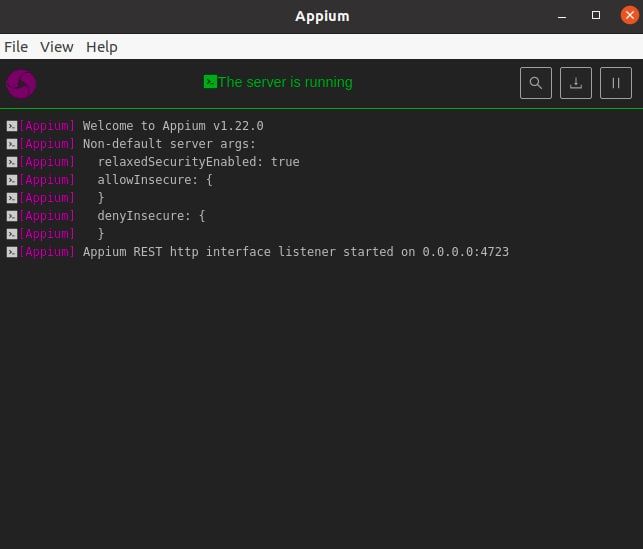Viewport: 643px width, 549px height.
Task: Click 'allowInsecure: {' log text
Action: point(155,180)
